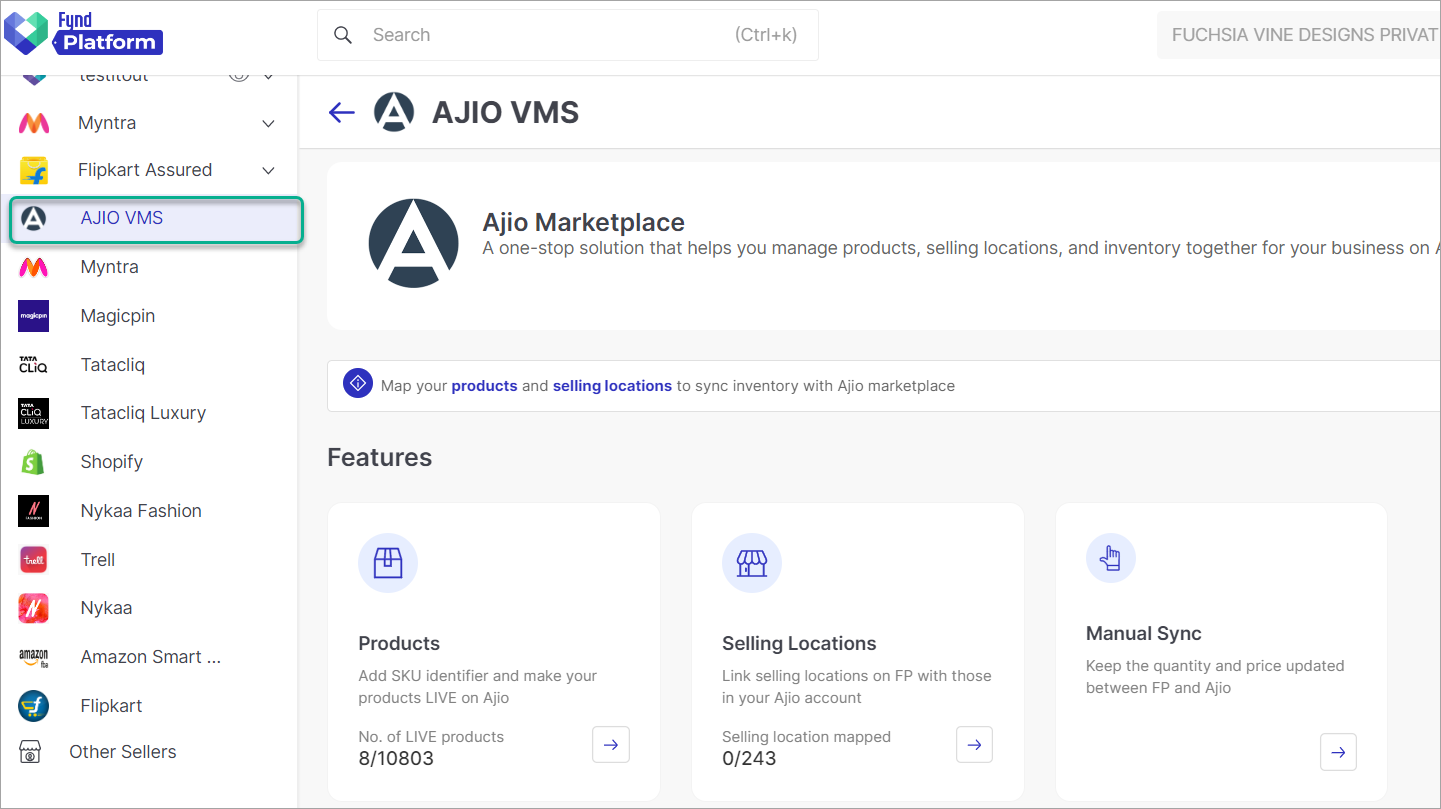Click the Products box icon in Features
1441x809 pixels.
pos(387,562)
